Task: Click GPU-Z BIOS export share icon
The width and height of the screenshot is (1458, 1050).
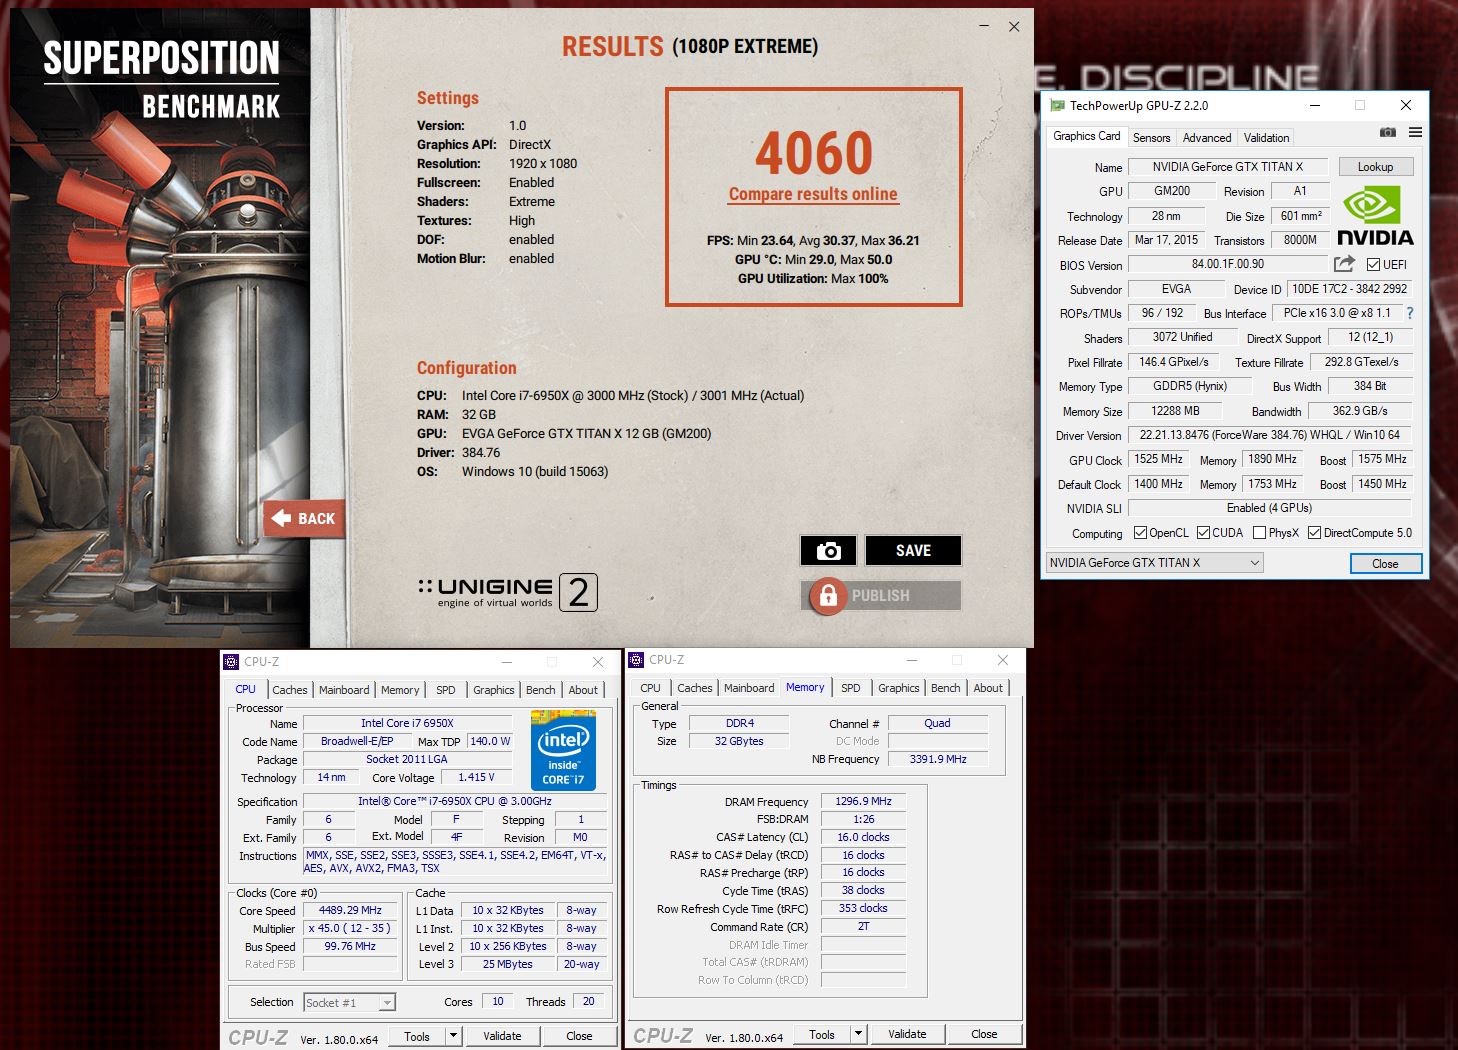Action: pos(1344,263)
